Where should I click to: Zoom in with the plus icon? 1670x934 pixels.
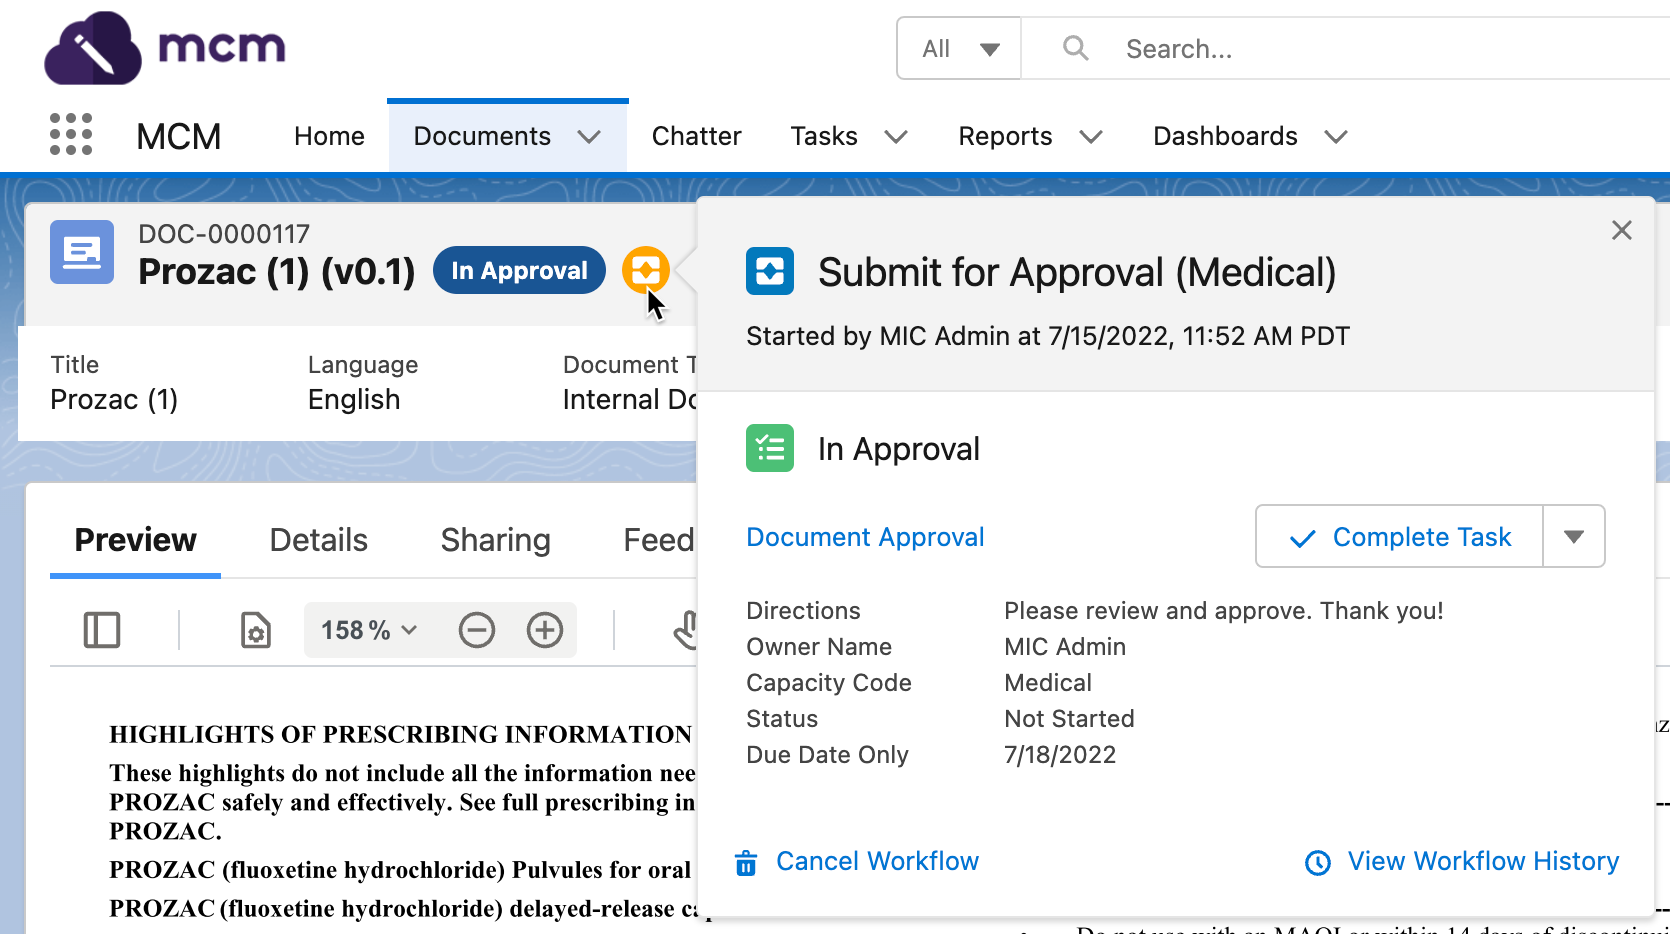point(545,631)
